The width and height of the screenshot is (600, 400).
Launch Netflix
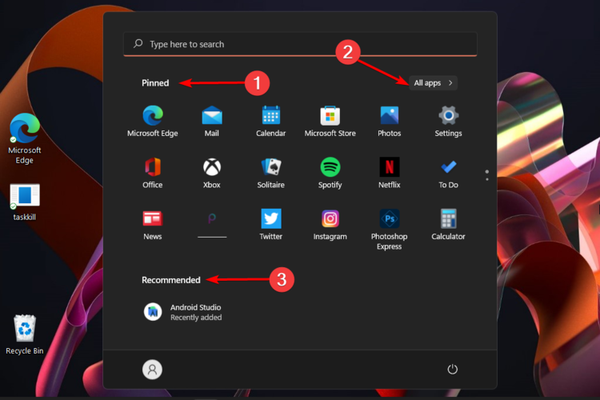tap(389, 173)
